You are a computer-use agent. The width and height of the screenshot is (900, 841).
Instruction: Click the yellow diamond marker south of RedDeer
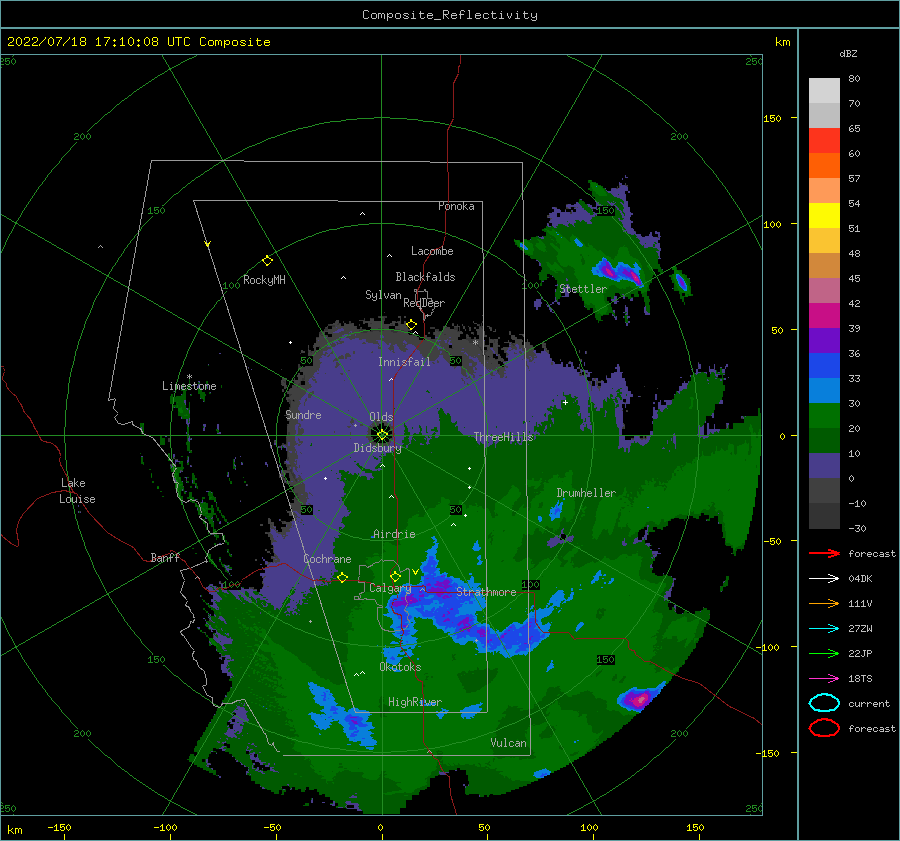[x=411, y=325]
